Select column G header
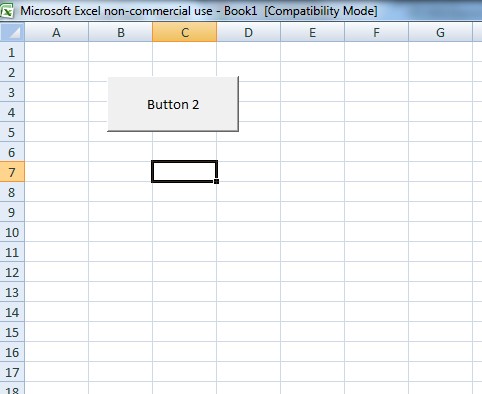This screenshot has width=482, height=394. click(x=441, y=32)
